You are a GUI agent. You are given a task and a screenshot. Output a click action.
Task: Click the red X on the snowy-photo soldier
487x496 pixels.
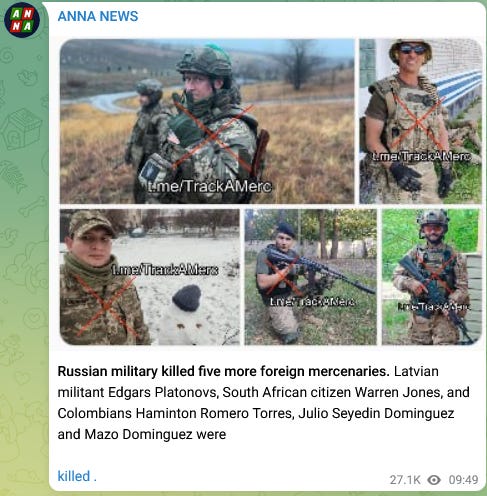click(105, 305)
